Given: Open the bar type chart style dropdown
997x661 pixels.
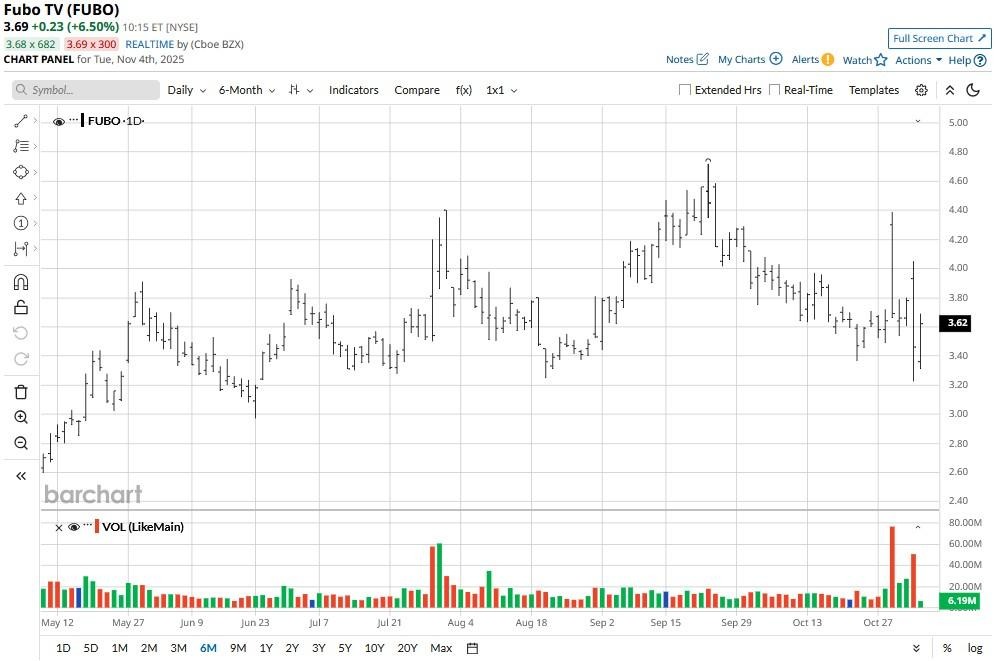Looking at the screenshot, I should pyautogui.click(x=301, y=90).
